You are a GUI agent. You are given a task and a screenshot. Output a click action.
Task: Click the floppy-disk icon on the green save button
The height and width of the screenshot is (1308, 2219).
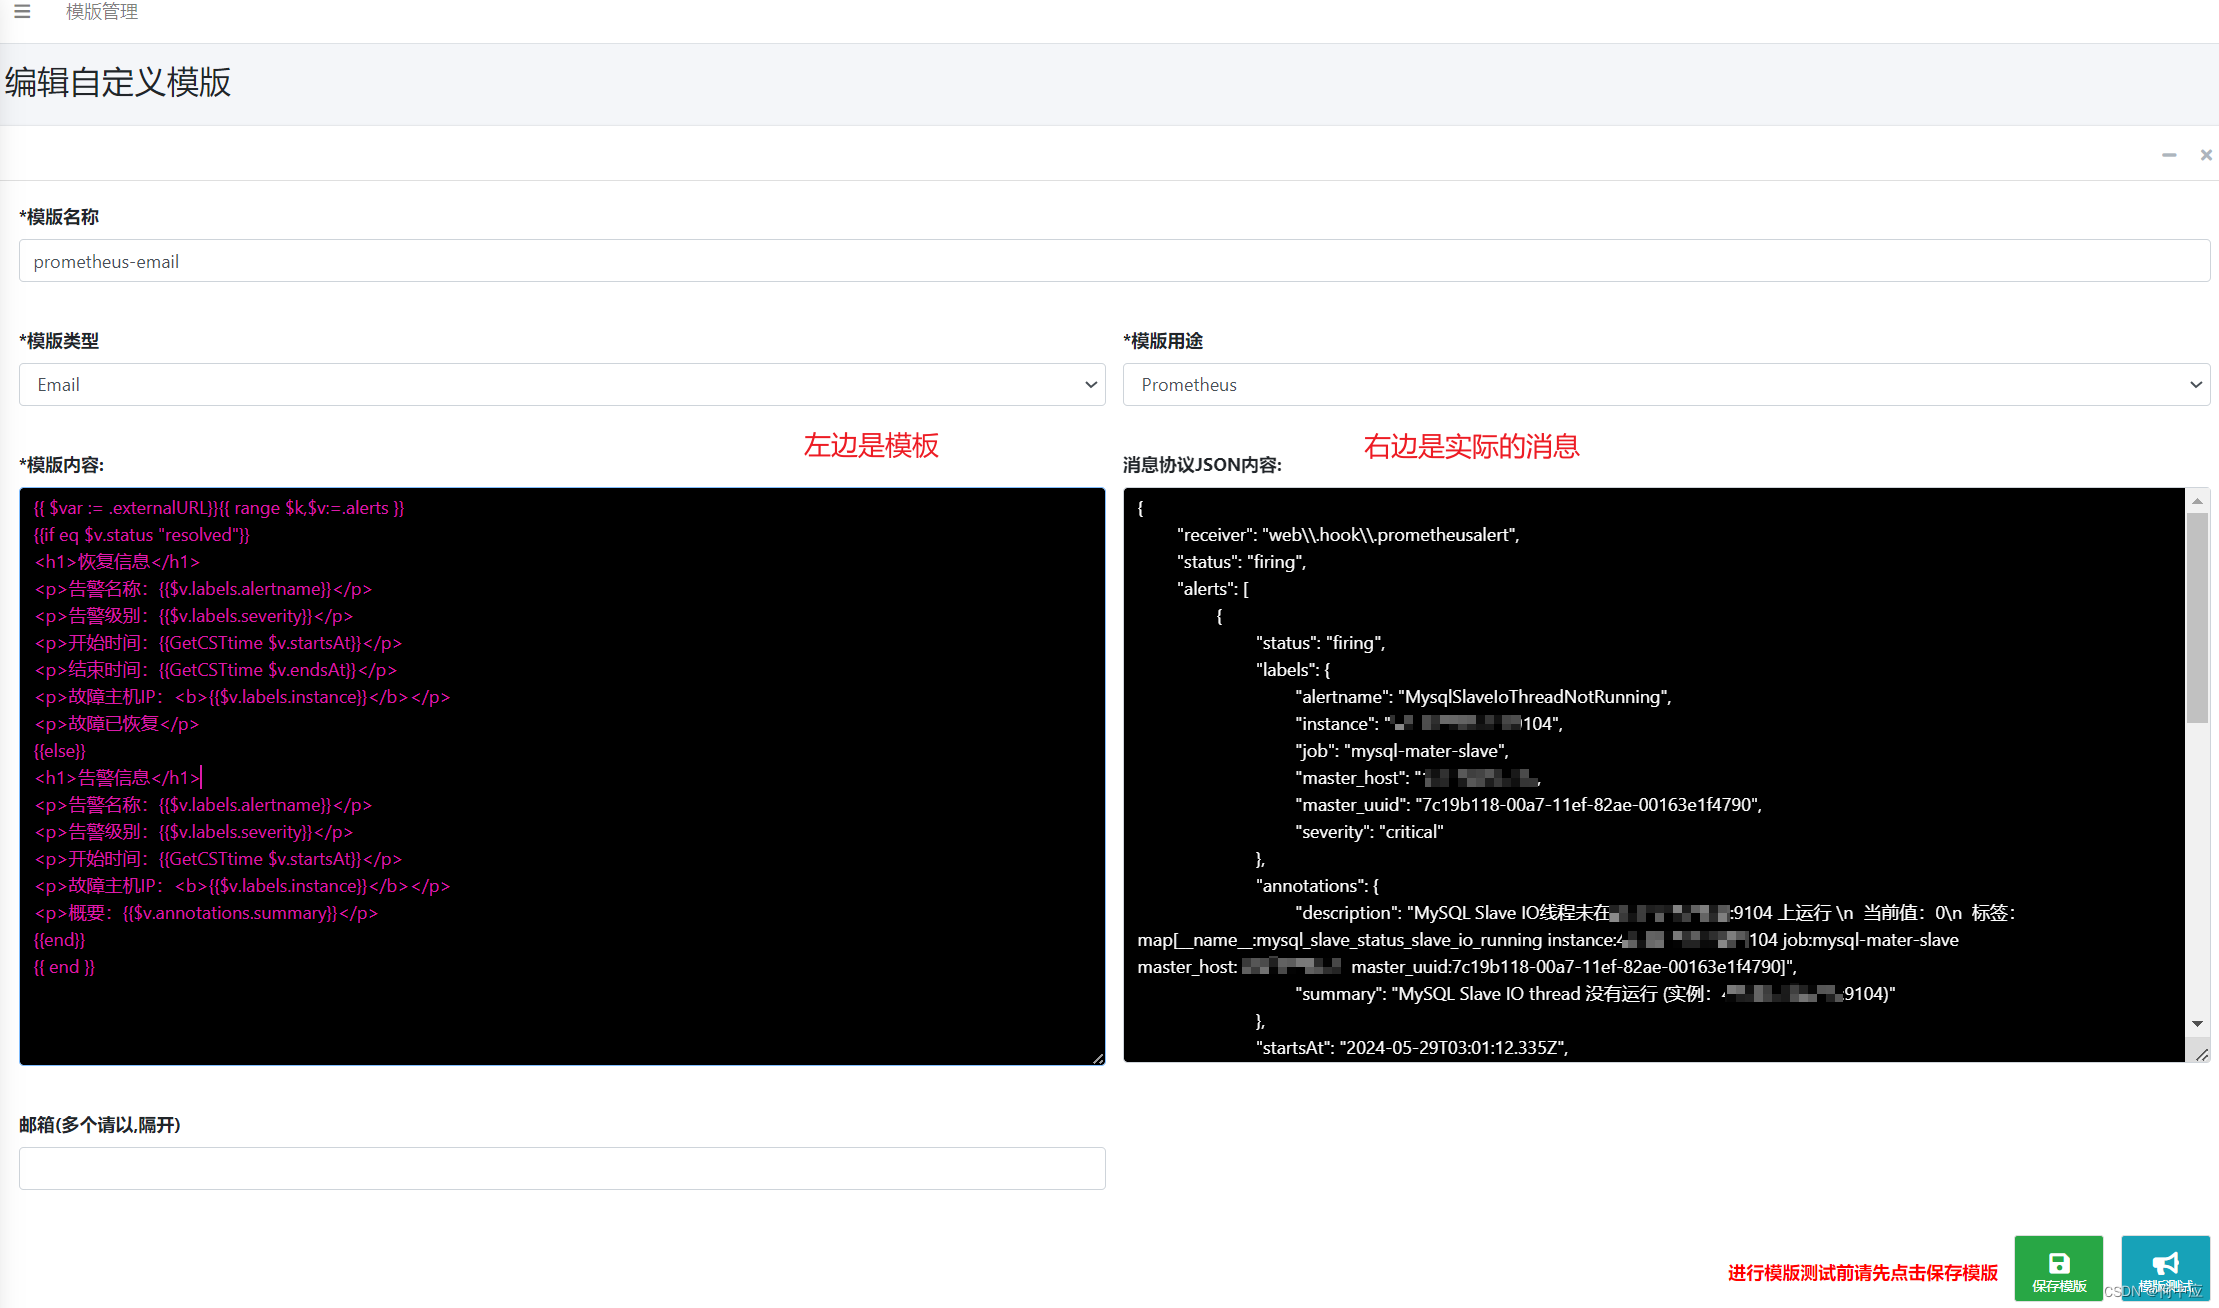click(2058, 1262)
